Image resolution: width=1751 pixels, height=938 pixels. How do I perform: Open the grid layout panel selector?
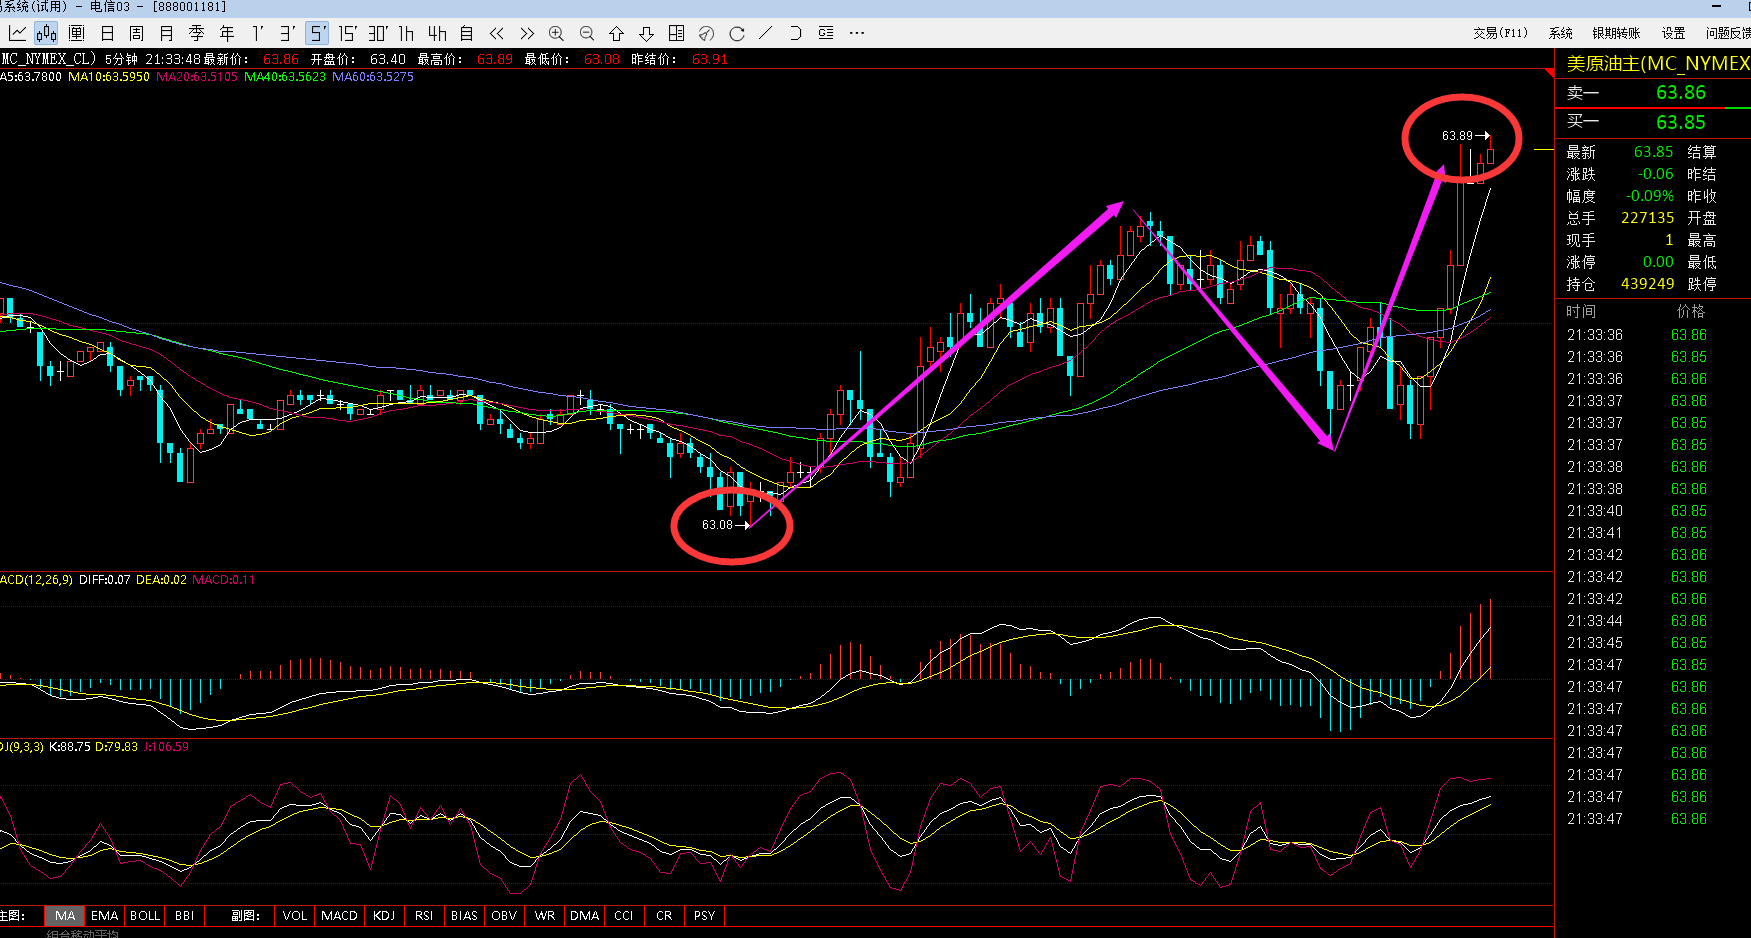point(677,33)
